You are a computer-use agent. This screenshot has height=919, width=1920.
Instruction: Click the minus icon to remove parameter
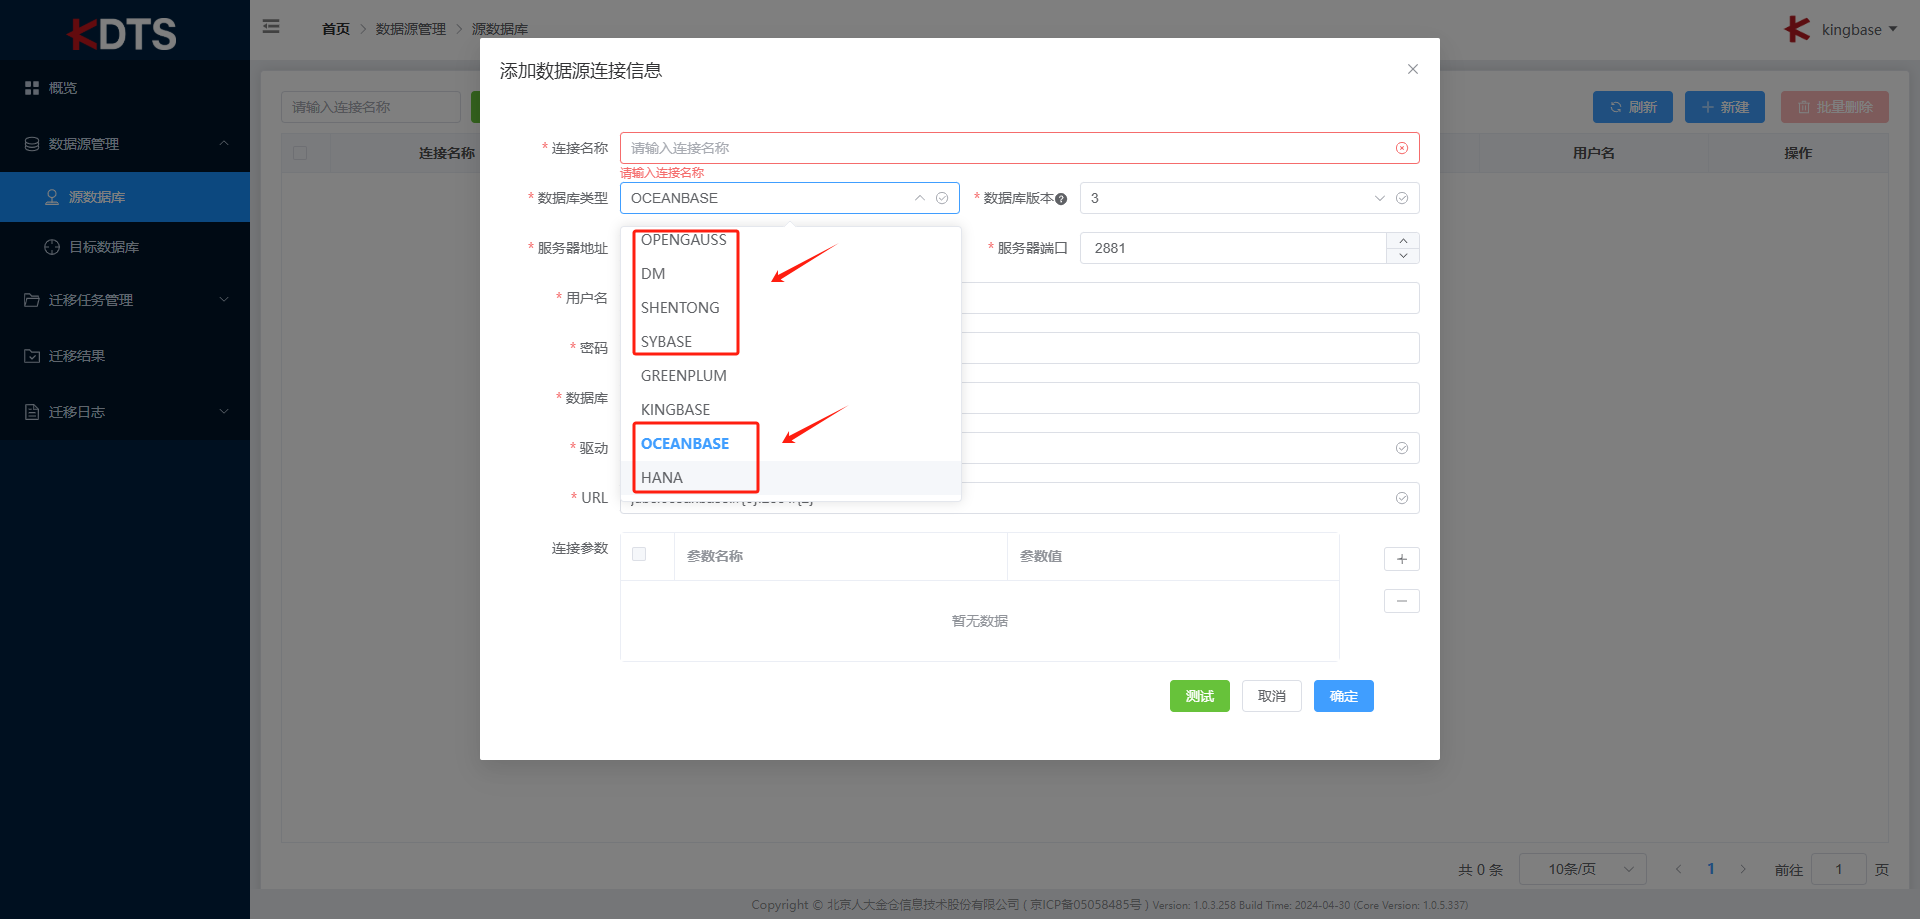[x=1401, y=601]
